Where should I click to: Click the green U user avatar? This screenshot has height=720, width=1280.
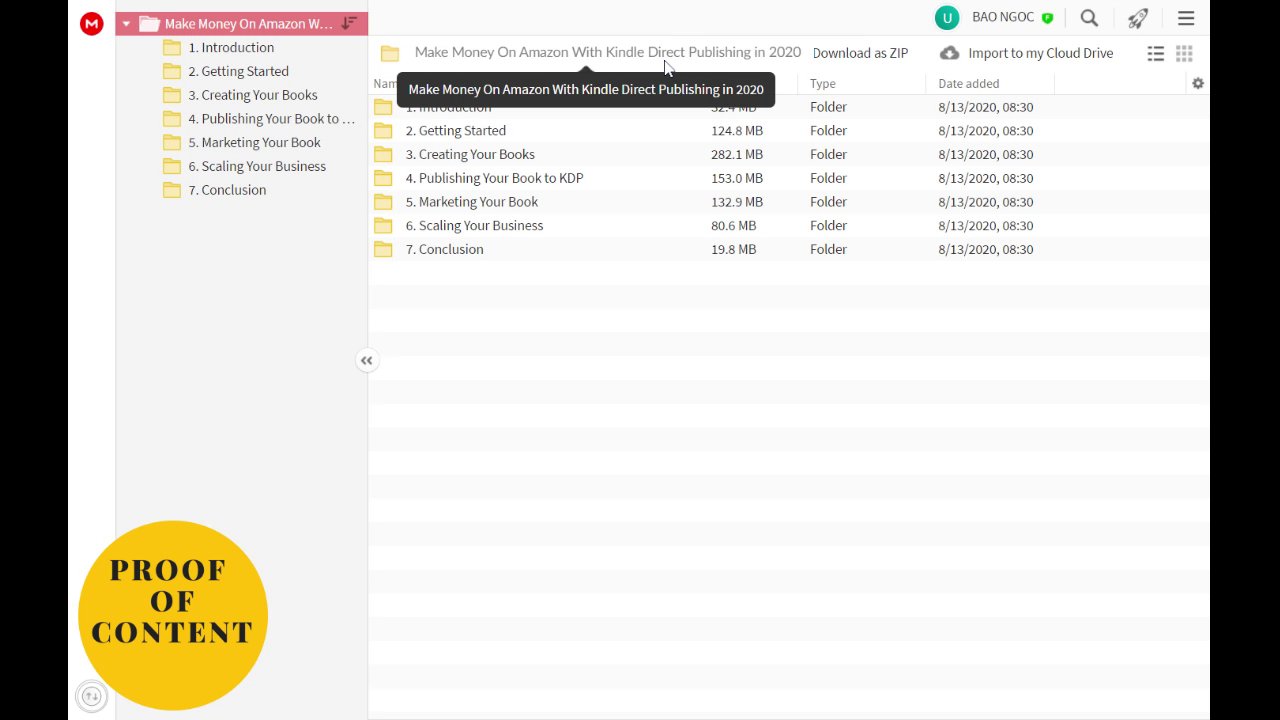[947, 18]
